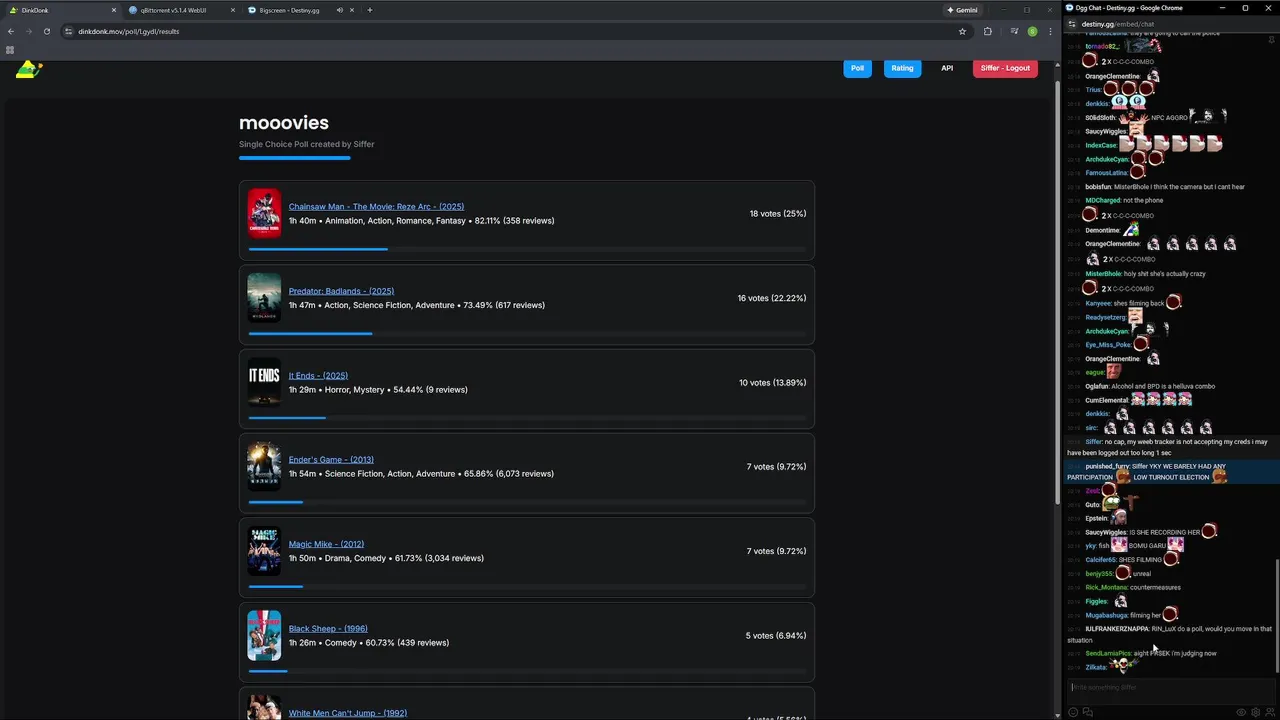Focus the 'Write something Siffer' chat input
1280x720 pixels.
tap(1171, 687)
